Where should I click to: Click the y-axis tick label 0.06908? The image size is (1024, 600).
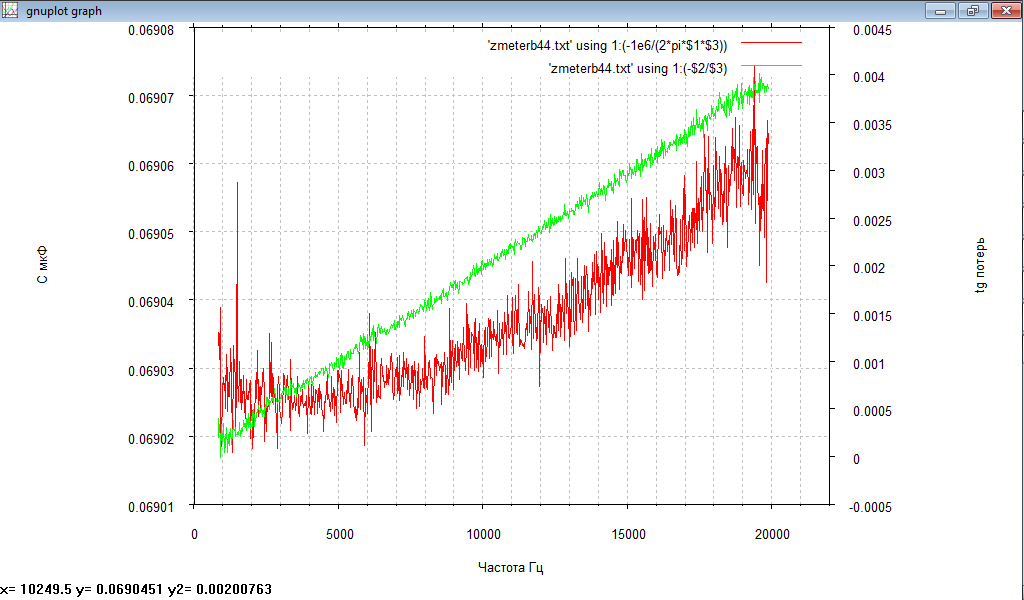coord(152,29)
